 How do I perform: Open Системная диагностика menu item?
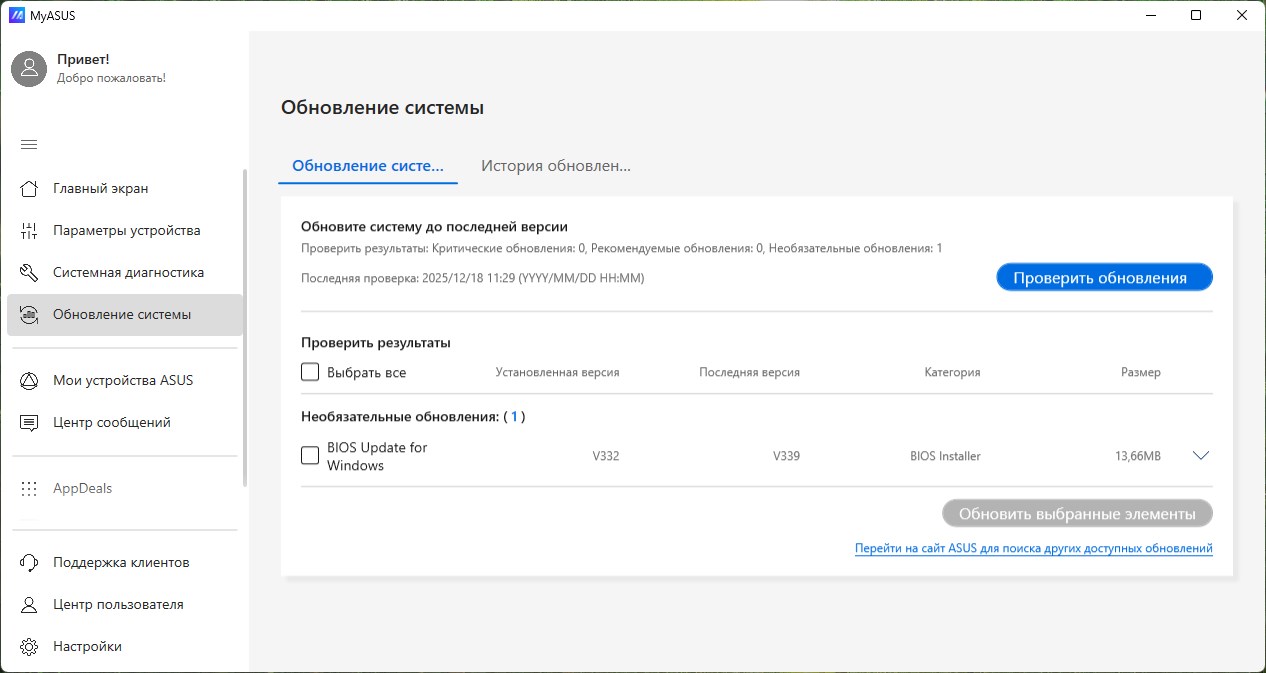pos(125,272)
